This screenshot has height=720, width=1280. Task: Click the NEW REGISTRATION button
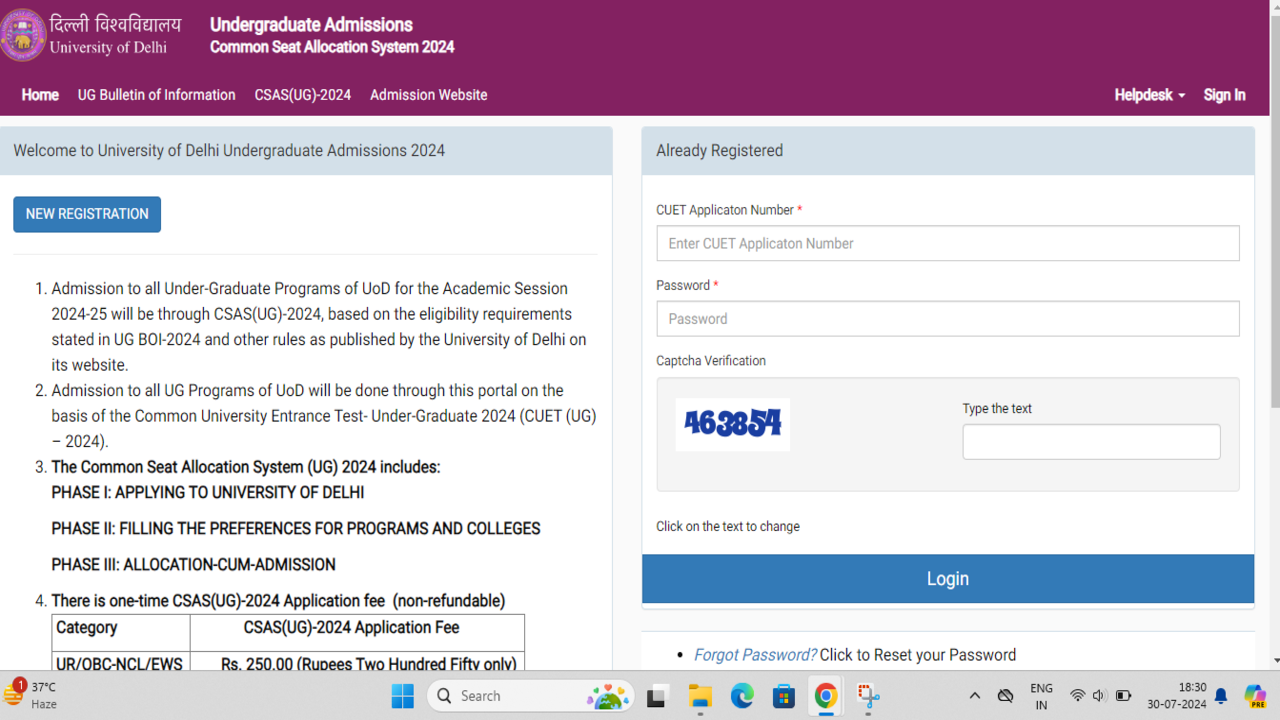(x=87, y=214)
